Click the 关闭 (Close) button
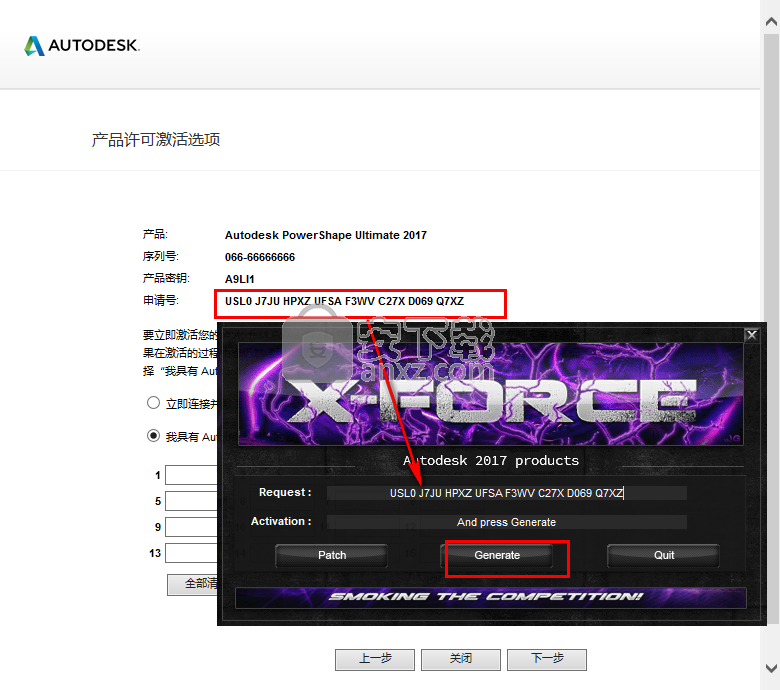Image resolution: width=780 pixels, height=690 pixels. 461,659
